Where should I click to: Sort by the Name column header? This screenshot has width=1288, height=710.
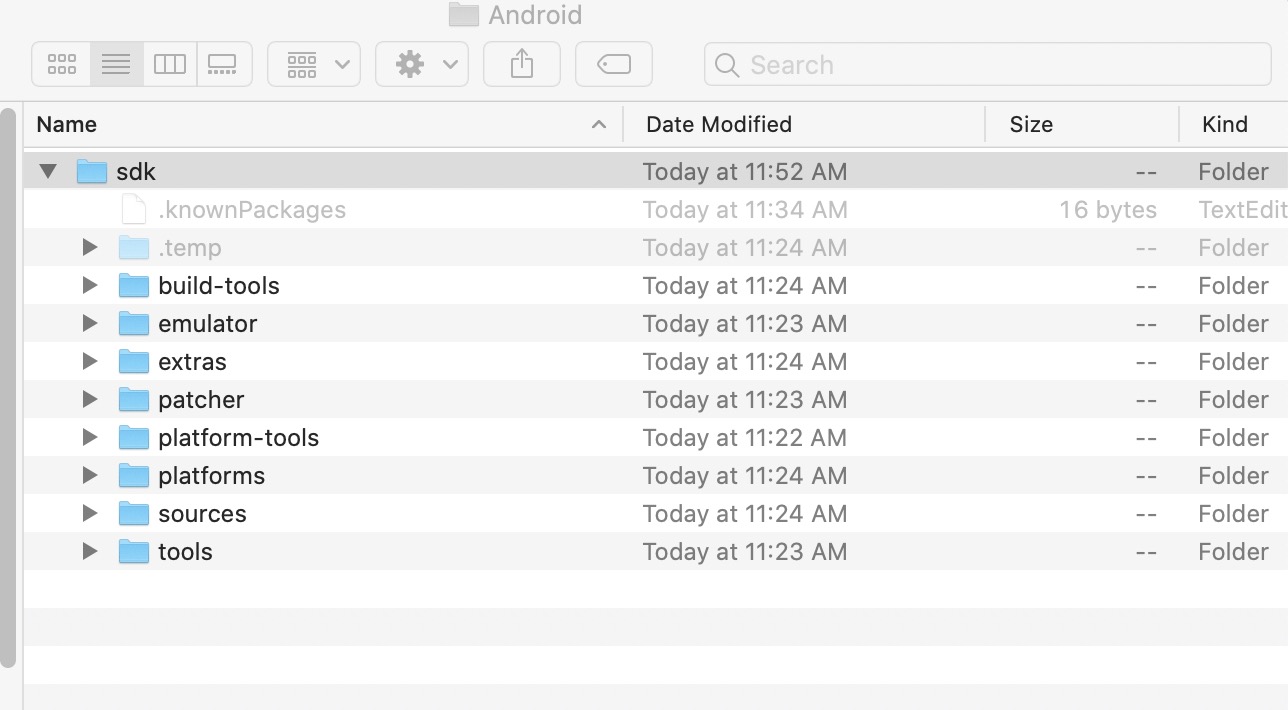[x=67, y=124]
